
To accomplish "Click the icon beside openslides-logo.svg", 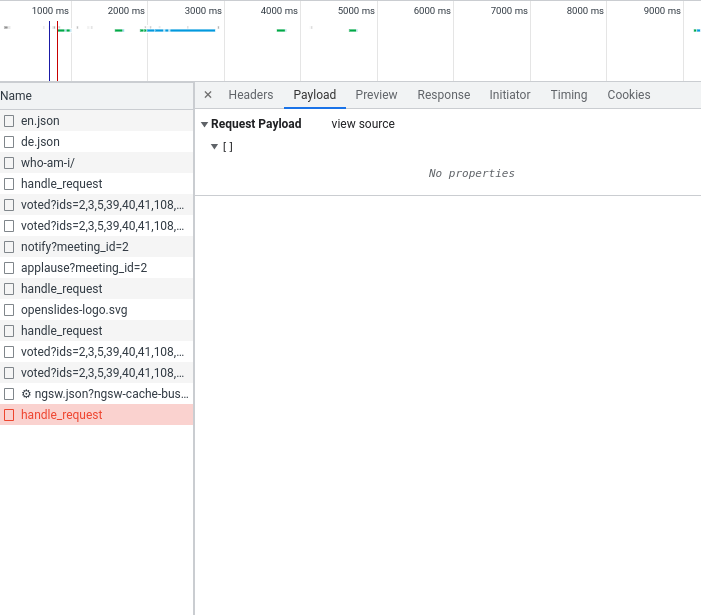I will point(9,310).
